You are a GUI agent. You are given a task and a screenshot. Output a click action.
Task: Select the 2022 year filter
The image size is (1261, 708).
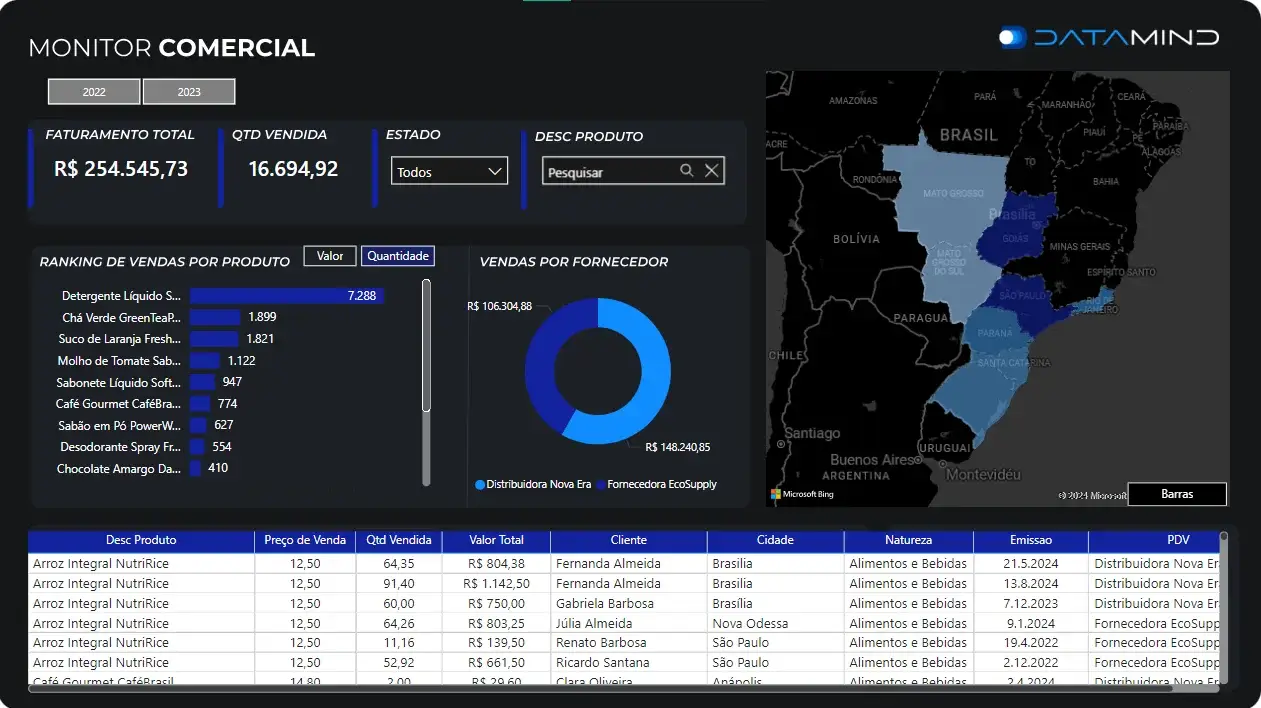[94, 92]
